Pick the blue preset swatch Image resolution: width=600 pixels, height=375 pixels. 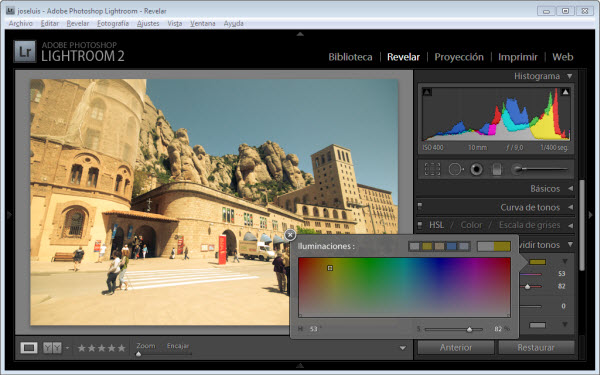pos(452,246)
